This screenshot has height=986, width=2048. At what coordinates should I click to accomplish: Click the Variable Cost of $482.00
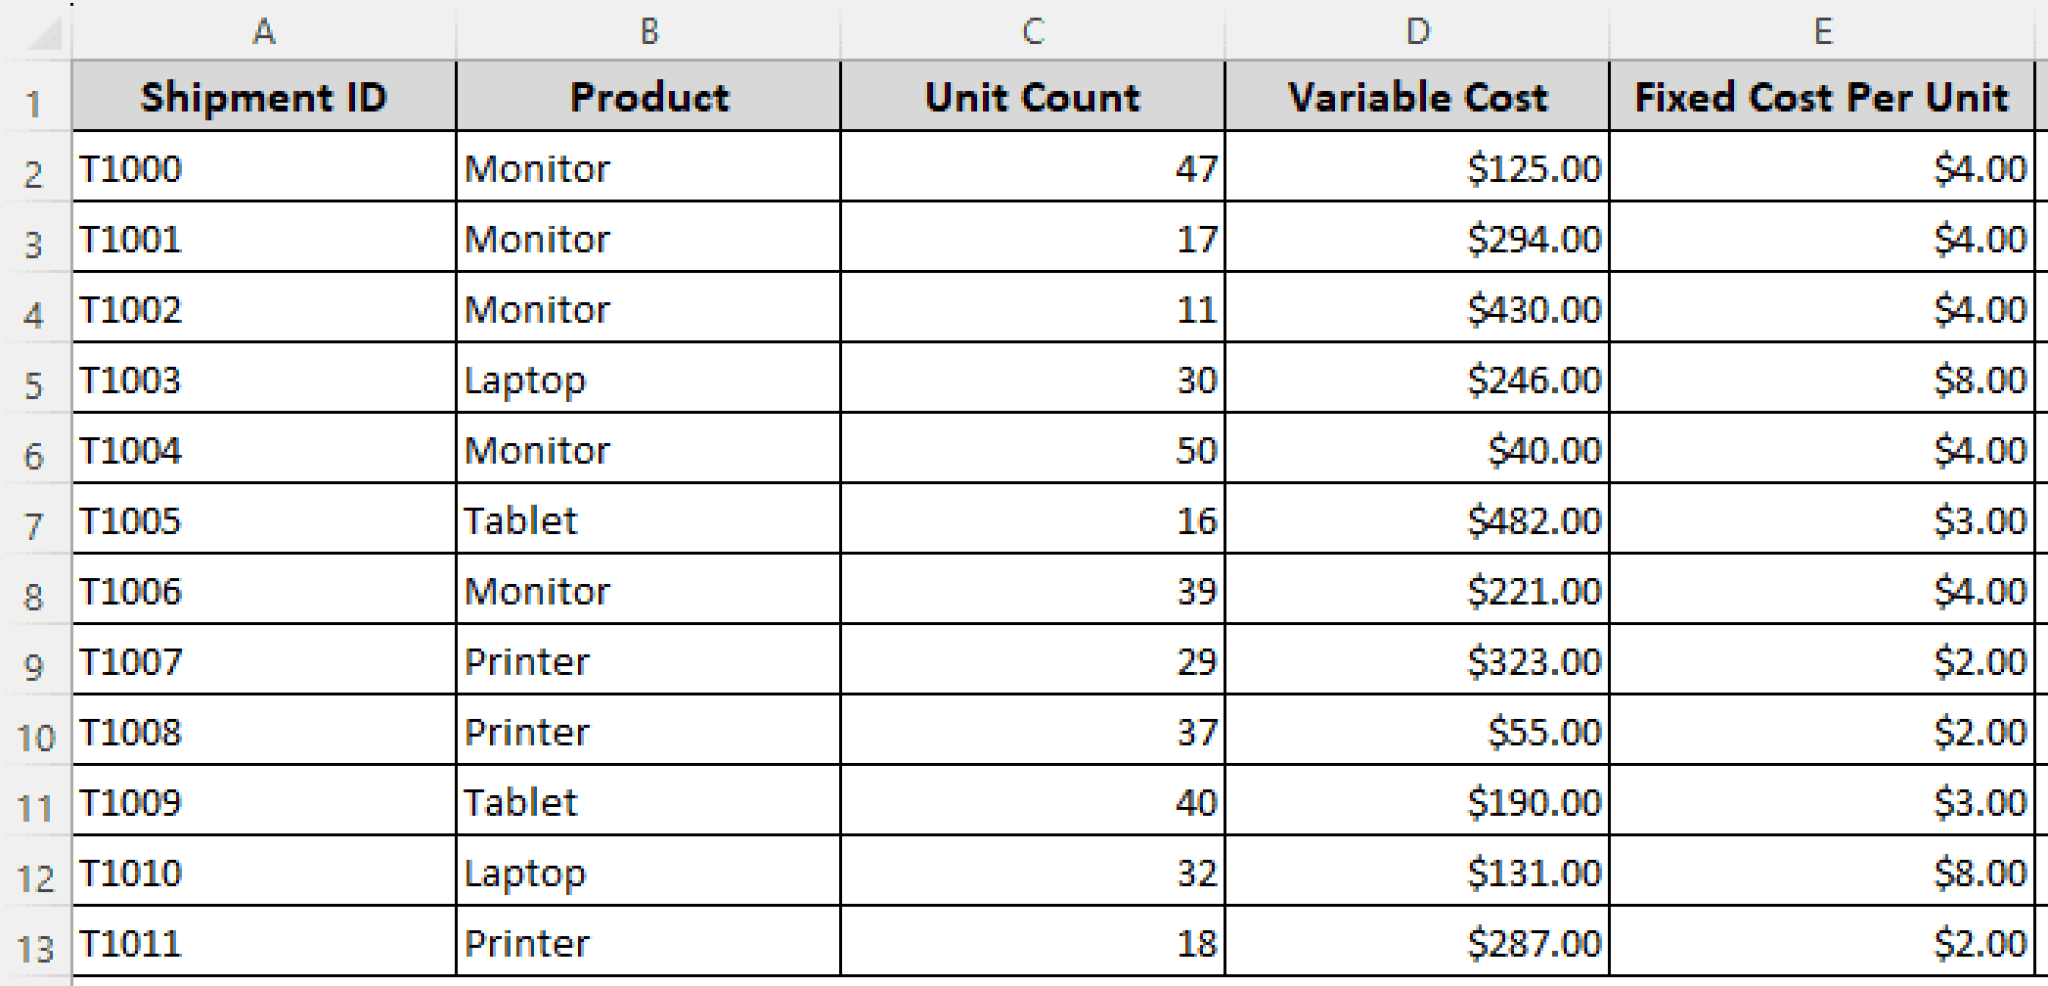1416,520
